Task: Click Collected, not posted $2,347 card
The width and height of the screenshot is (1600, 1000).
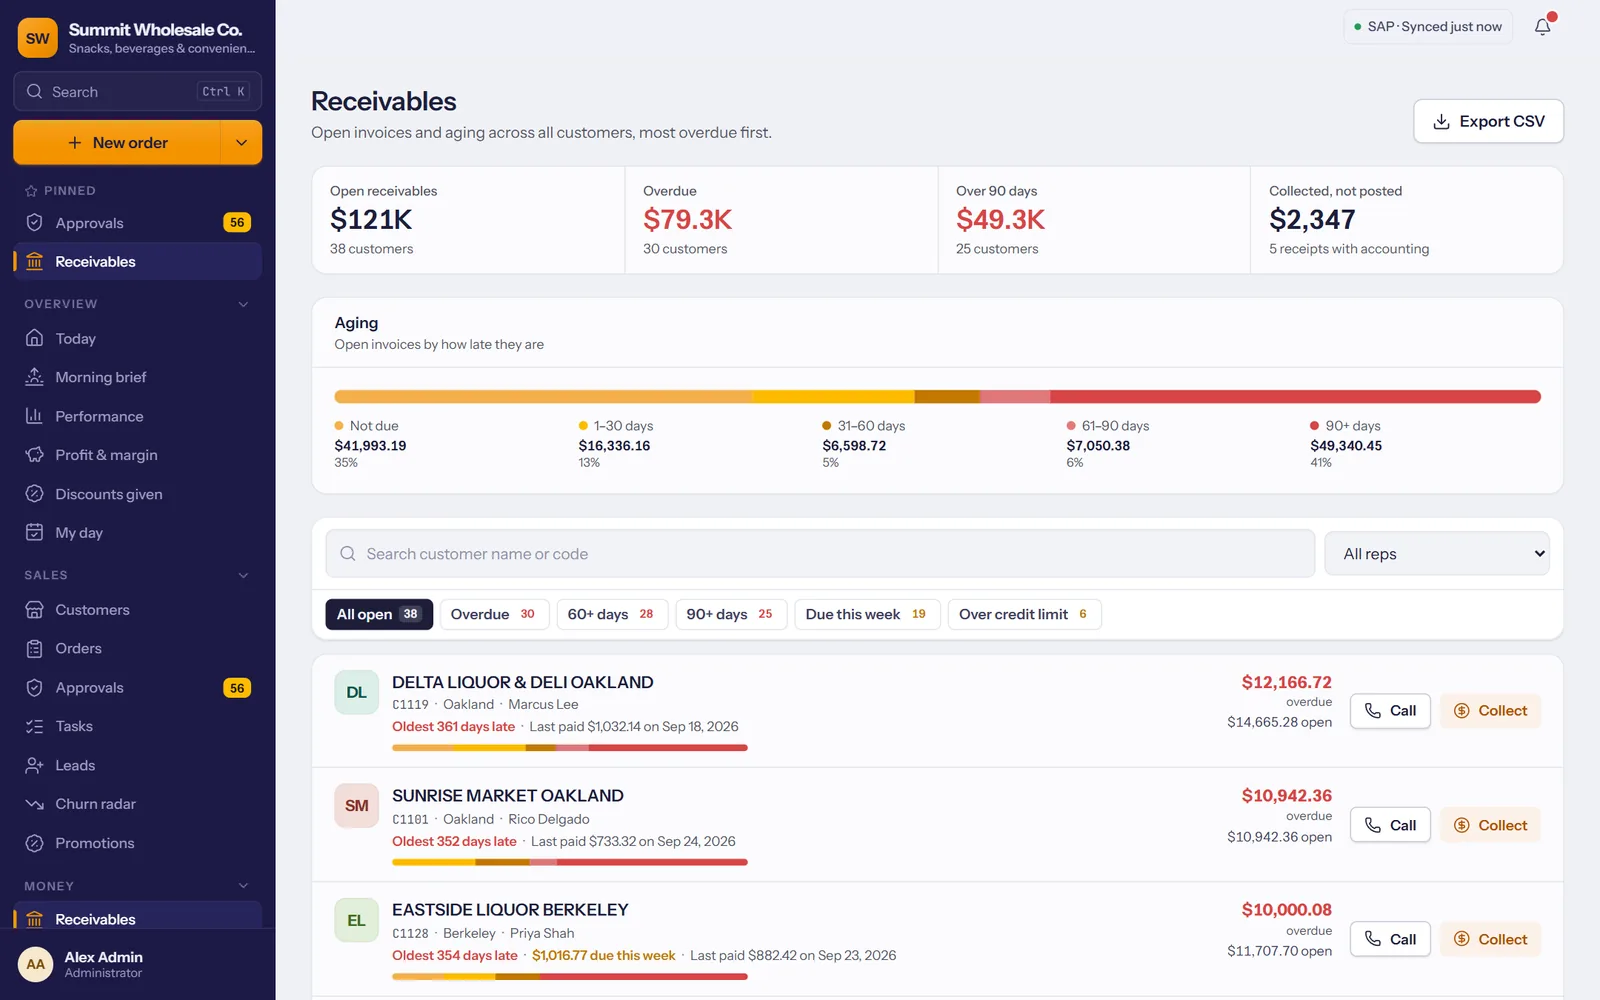Action: point(1406,220)
